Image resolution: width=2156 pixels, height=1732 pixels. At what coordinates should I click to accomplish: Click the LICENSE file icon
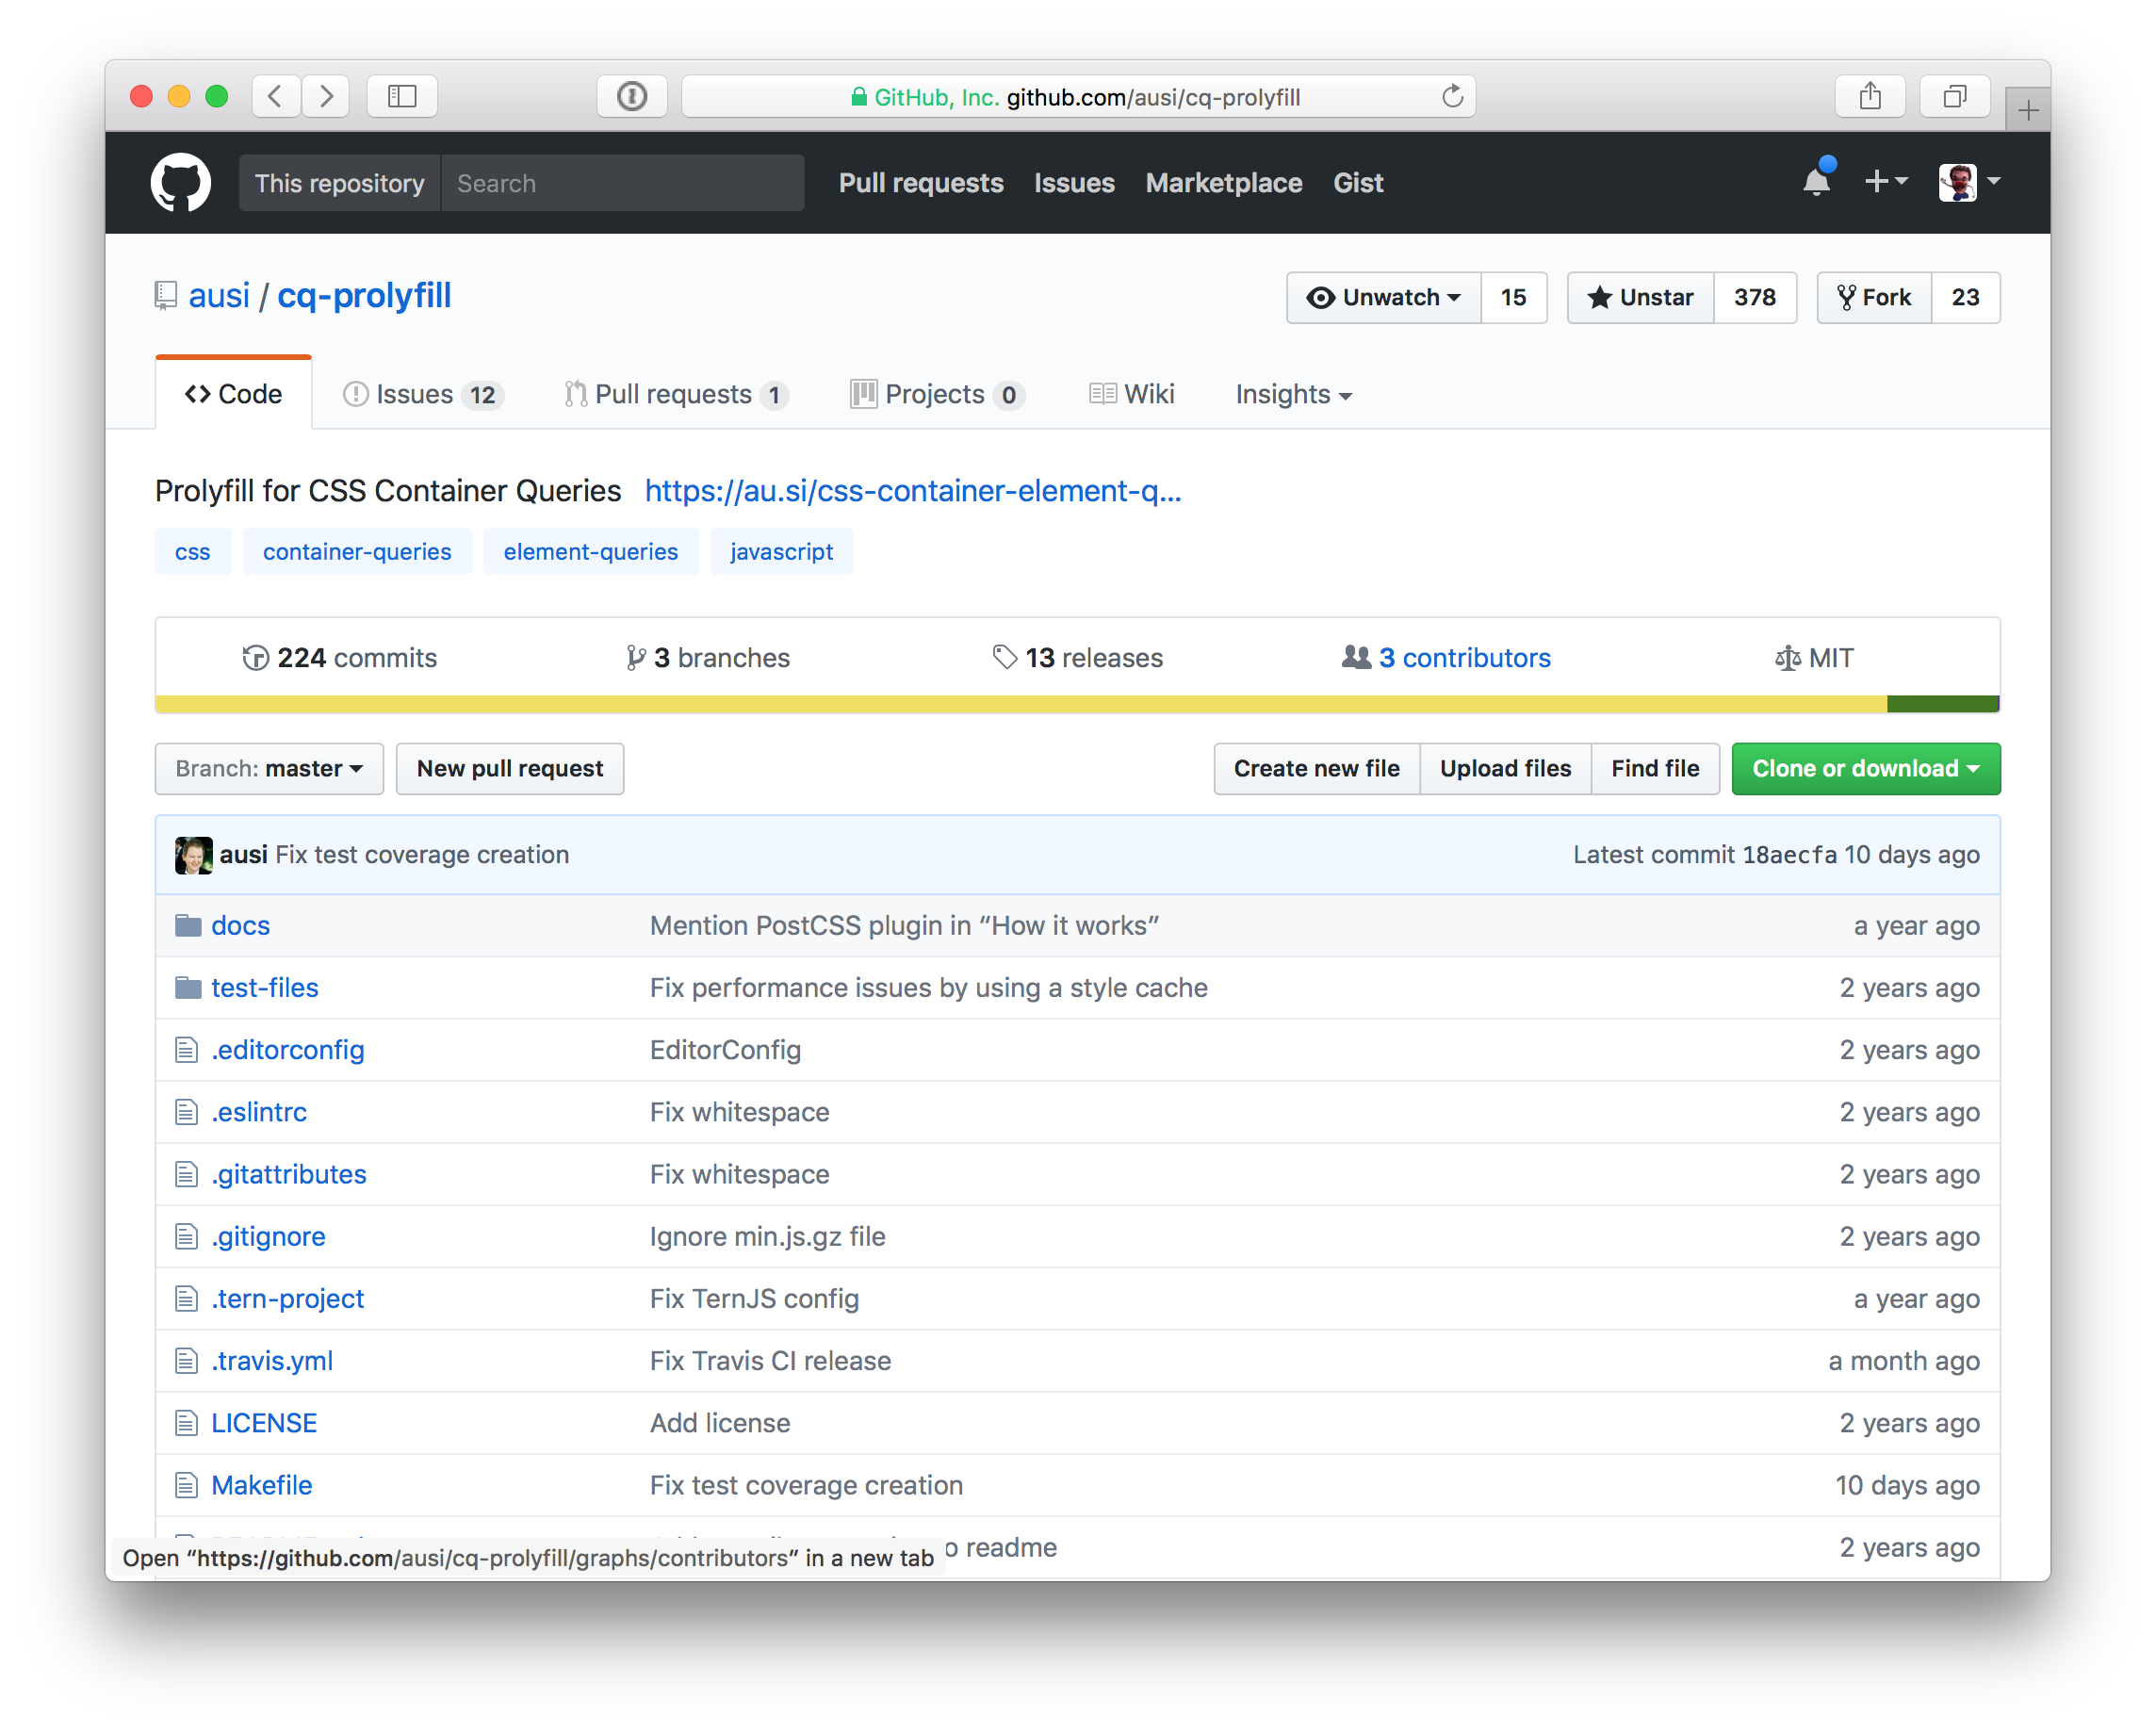coord(186,1422)
